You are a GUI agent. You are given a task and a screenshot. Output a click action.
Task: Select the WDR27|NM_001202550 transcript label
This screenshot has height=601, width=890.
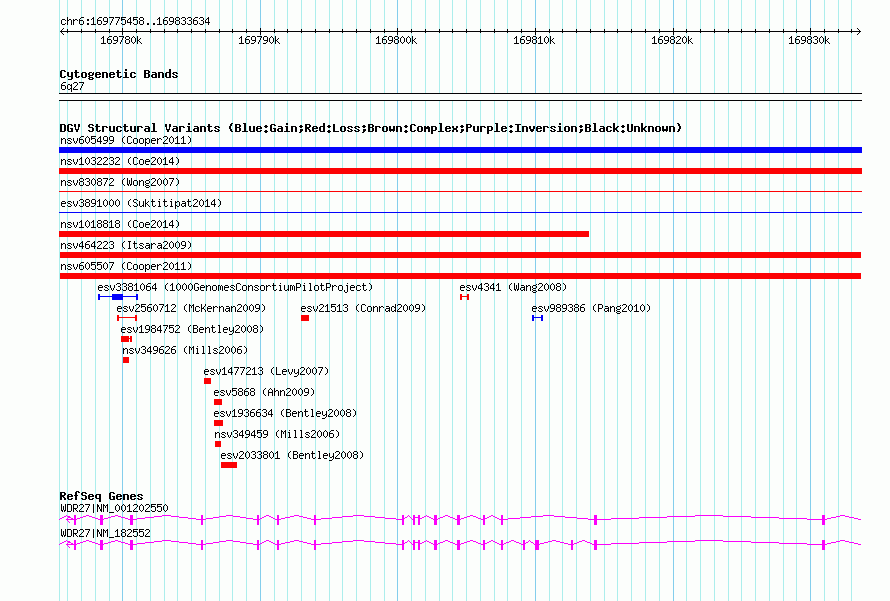(x=114, y=508)
